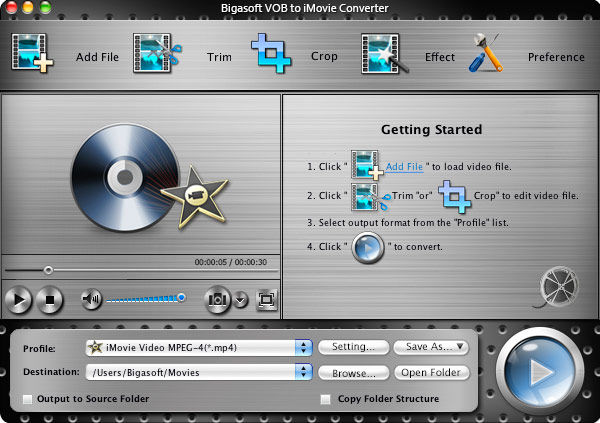
Task: Stop the video playback
Action: (x=48, y=298)
